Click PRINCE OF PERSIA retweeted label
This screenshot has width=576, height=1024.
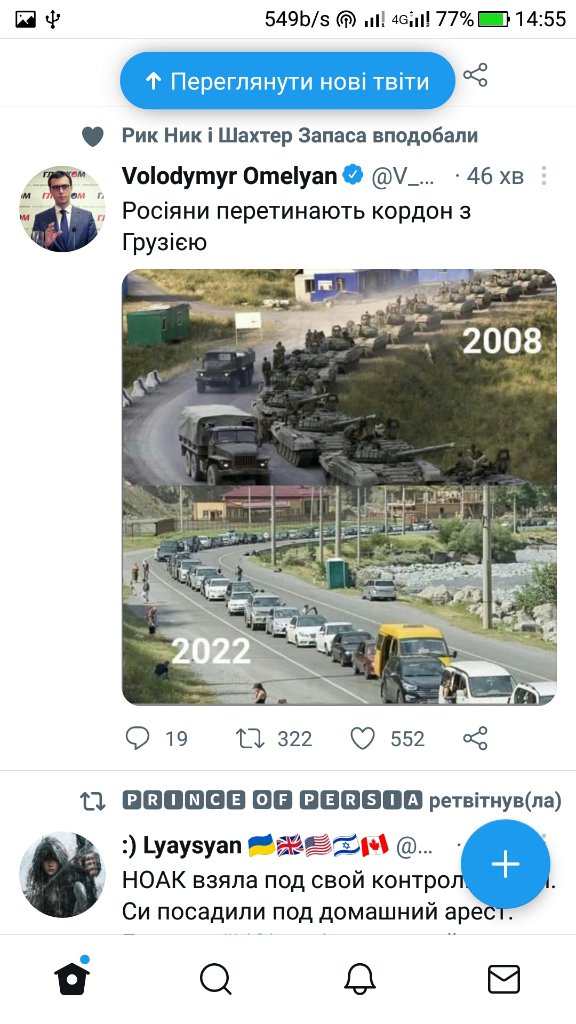[342, 801]
